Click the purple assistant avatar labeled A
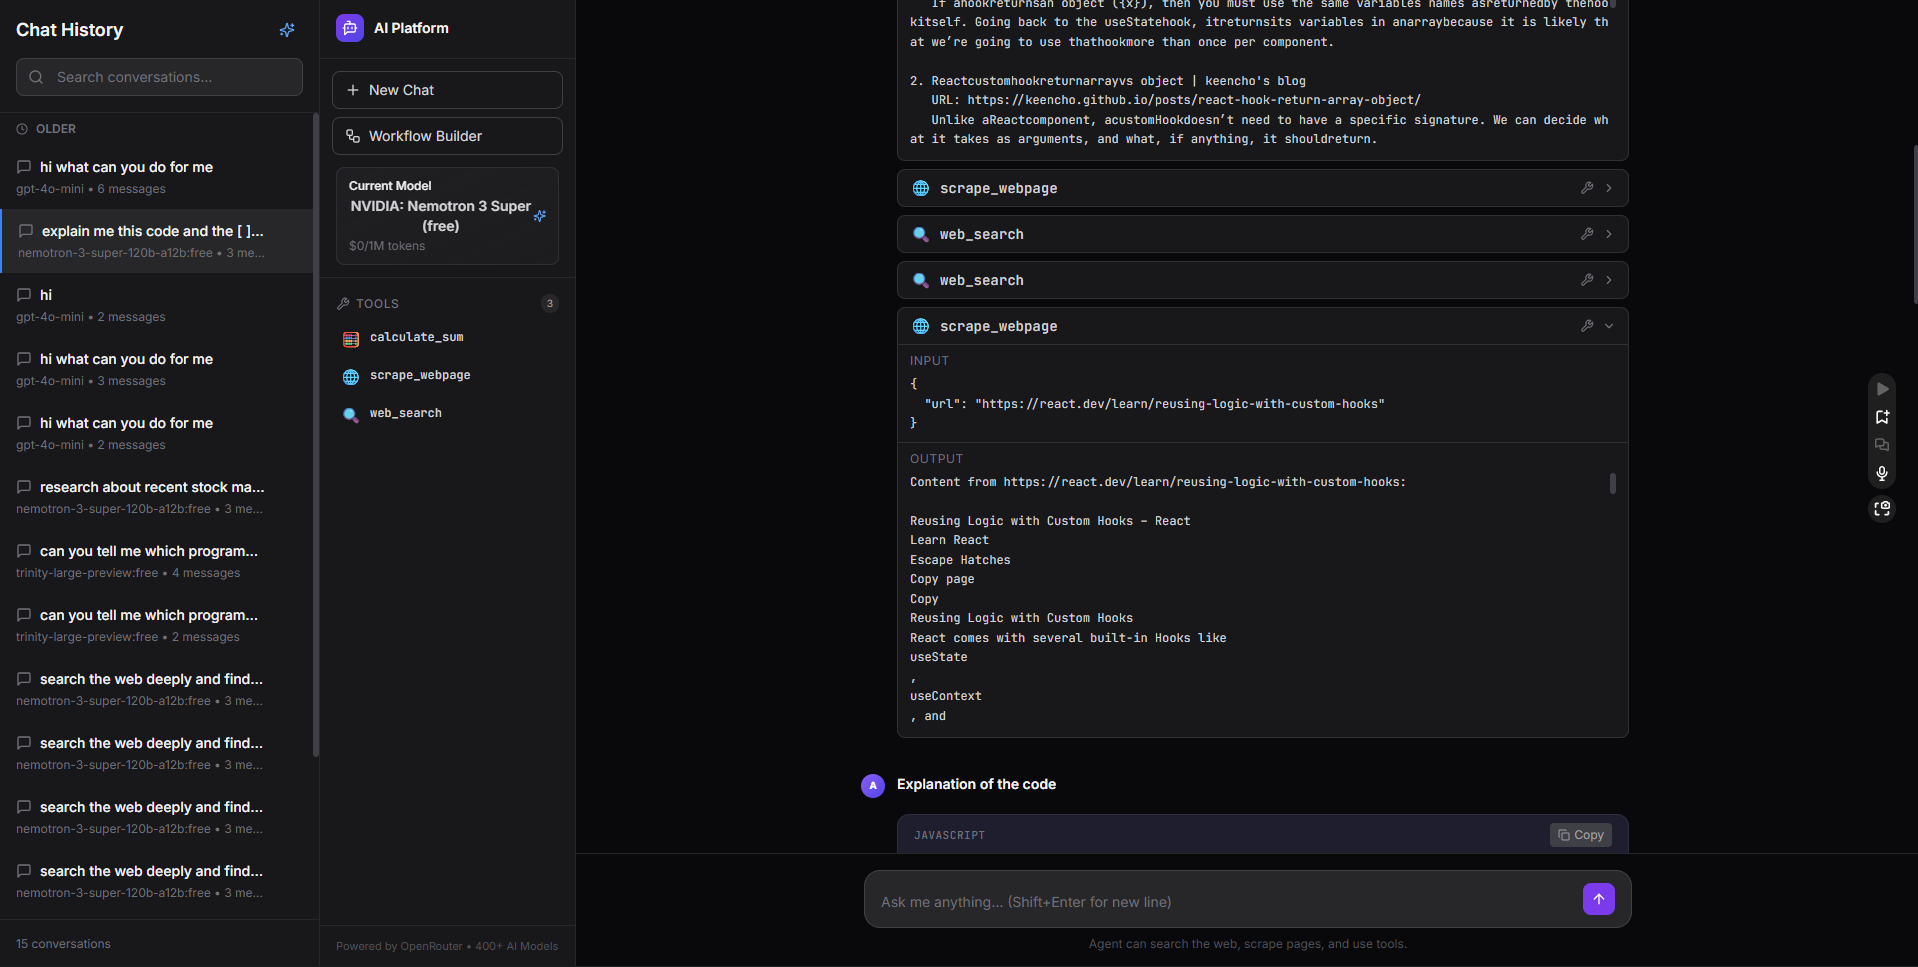Viewport: 1918px width, 967px height. [x=873, y=786]
